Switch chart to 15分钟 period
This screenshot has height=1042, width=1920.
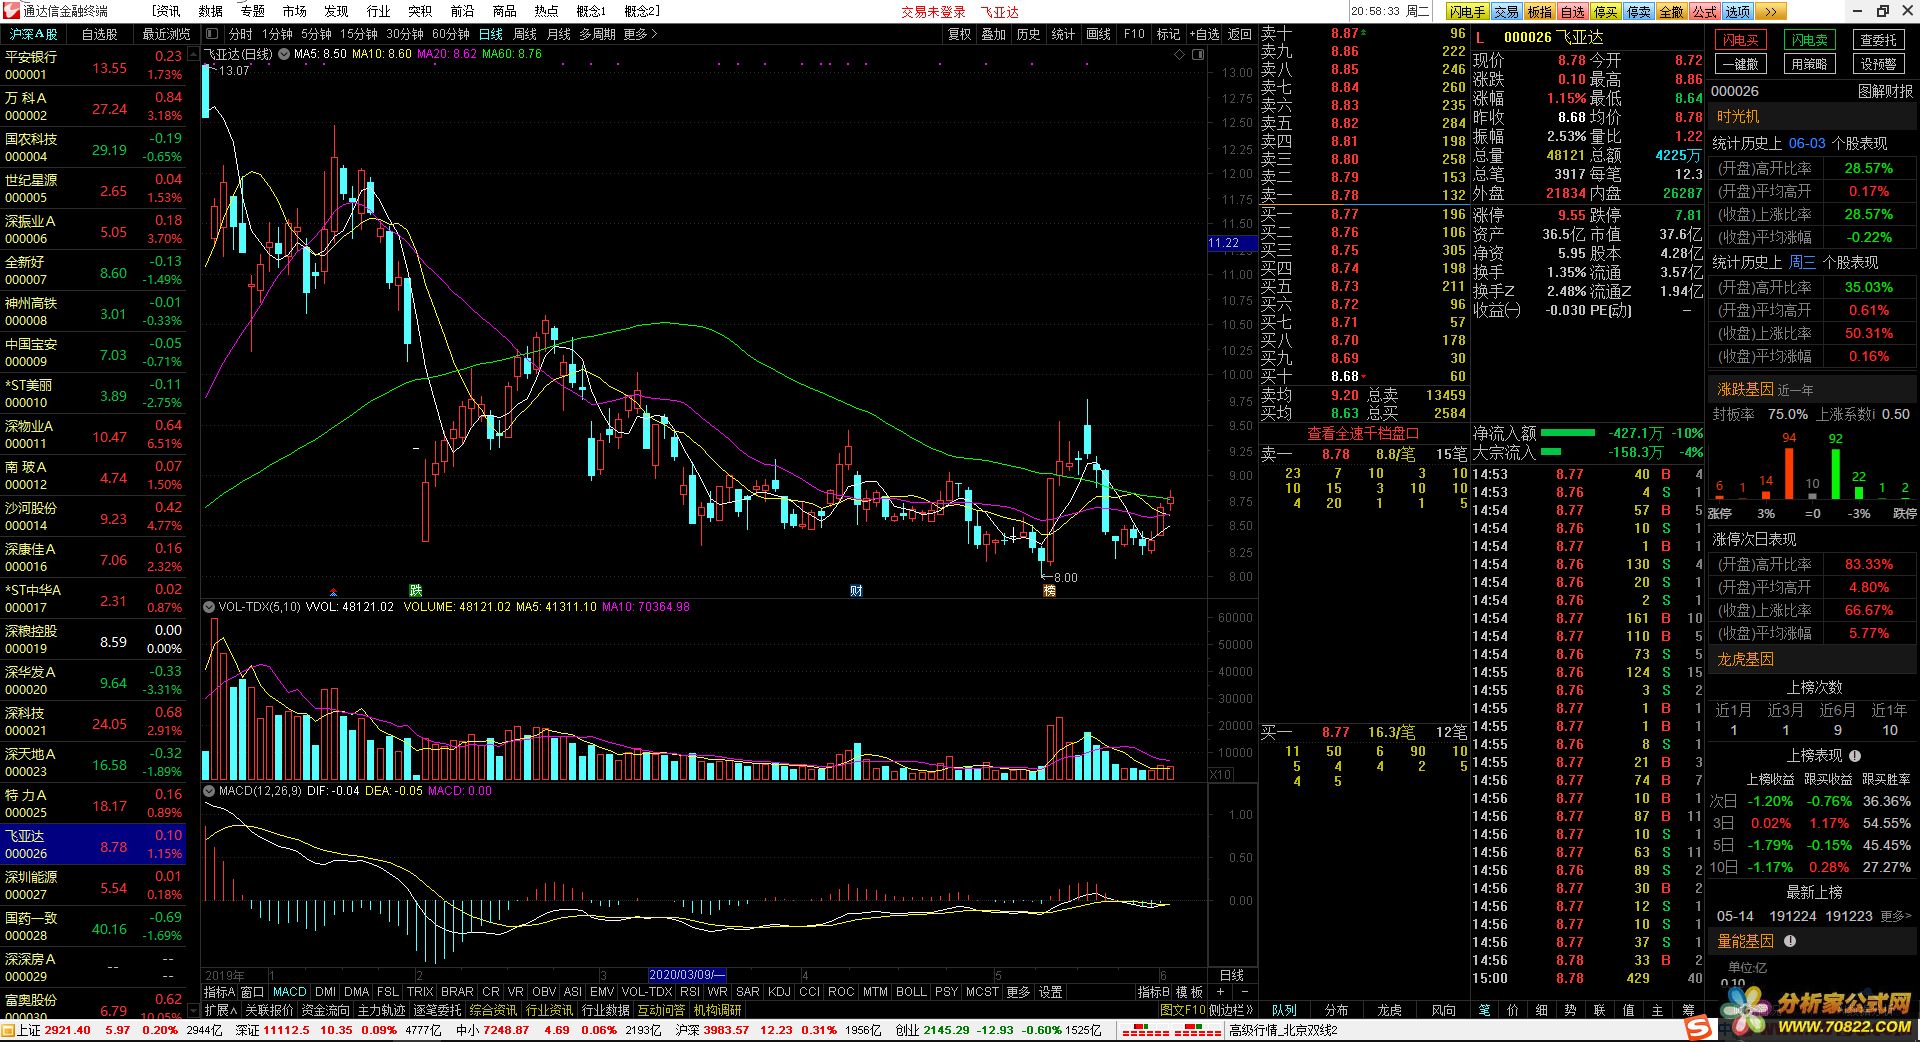coord(358,34)
